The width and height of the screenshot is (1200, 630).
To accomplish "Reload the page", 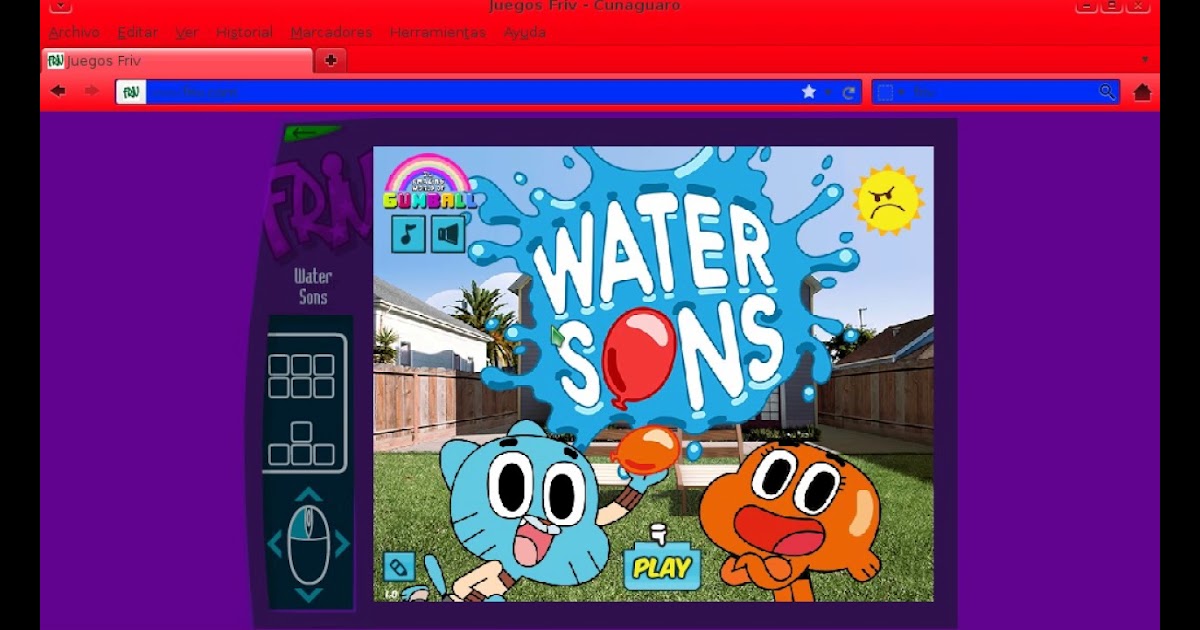I will [x=849, y=92].
